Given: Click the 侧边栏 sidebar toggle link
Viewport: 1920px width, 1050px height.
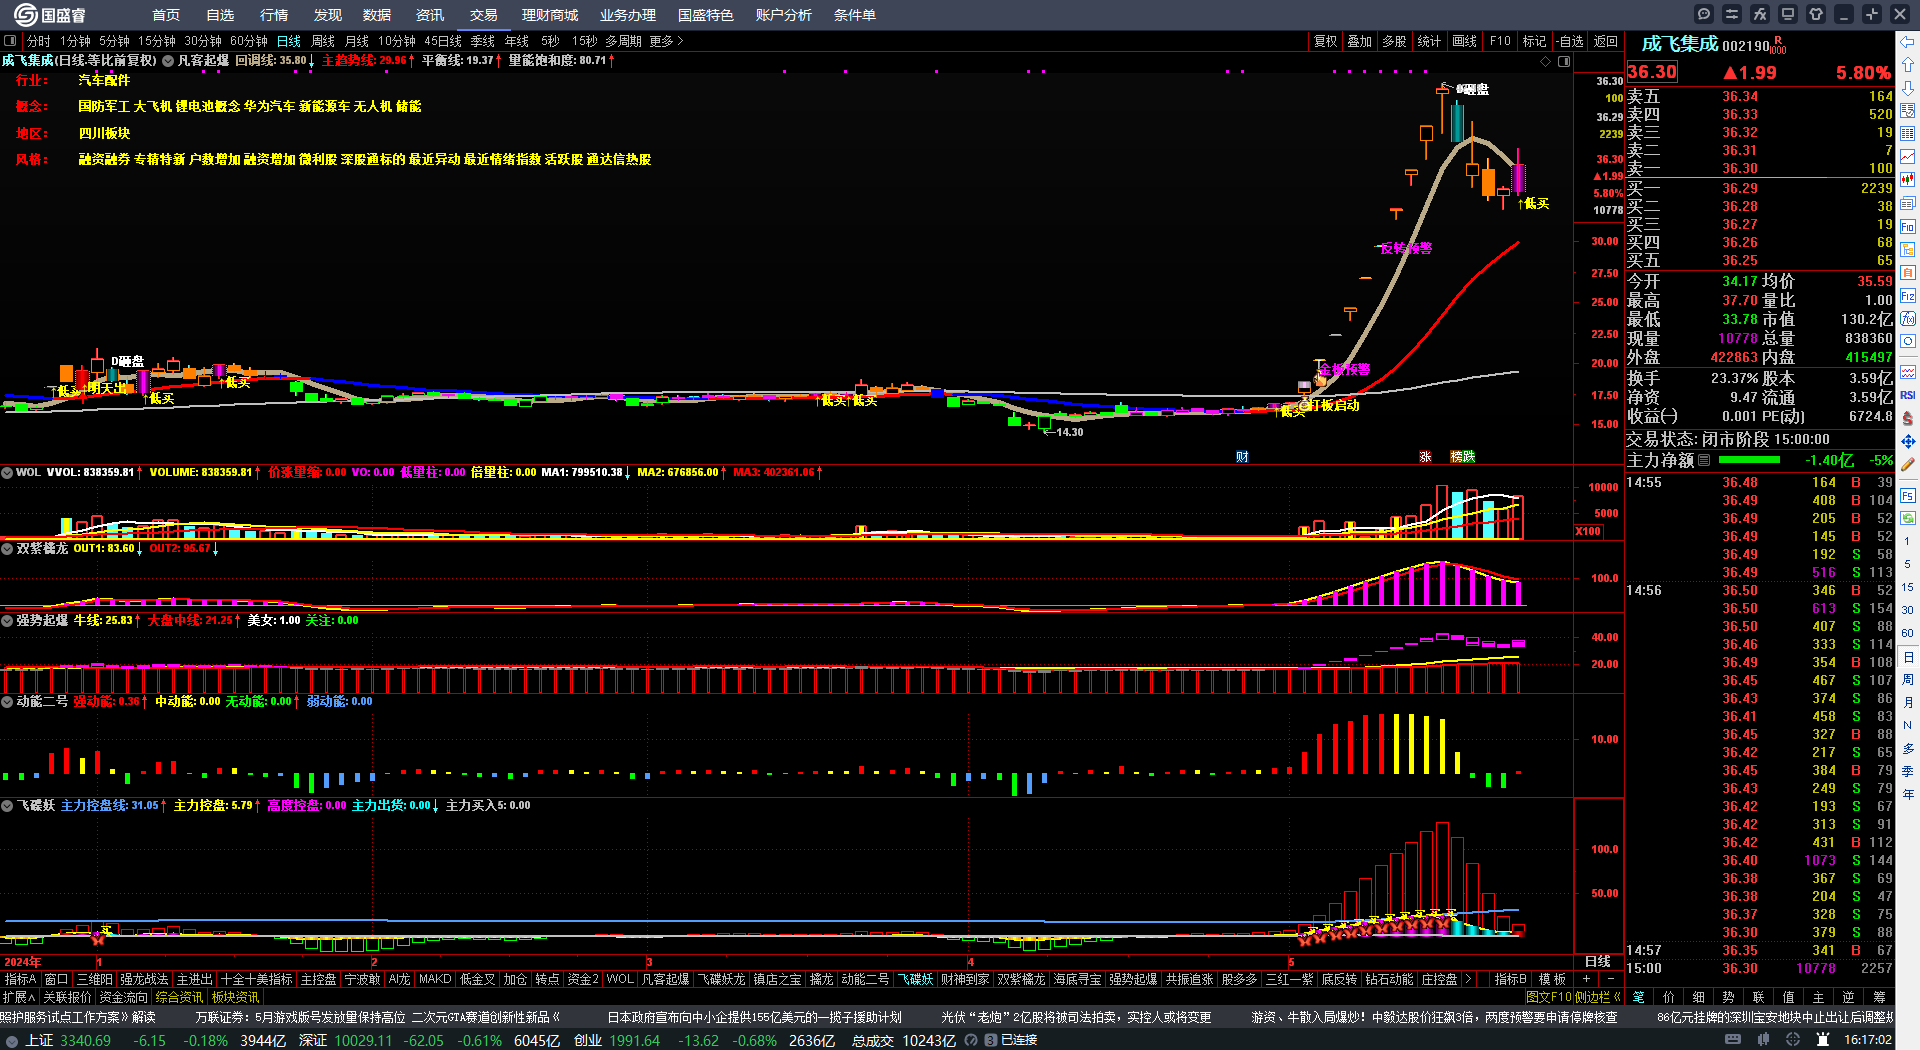Looking at the screenshot, I should click(x=1597, y=997).
